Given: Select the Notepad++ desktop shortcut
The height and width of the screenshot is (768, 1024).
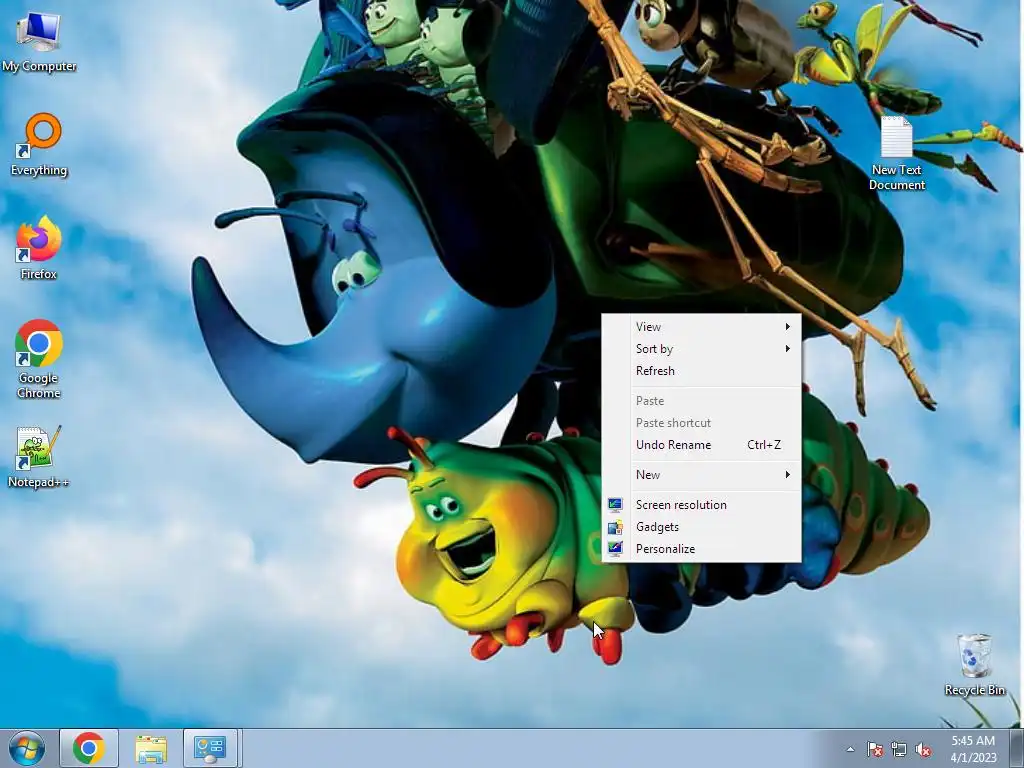Looking at the screenshot, I should pos(39,457).
